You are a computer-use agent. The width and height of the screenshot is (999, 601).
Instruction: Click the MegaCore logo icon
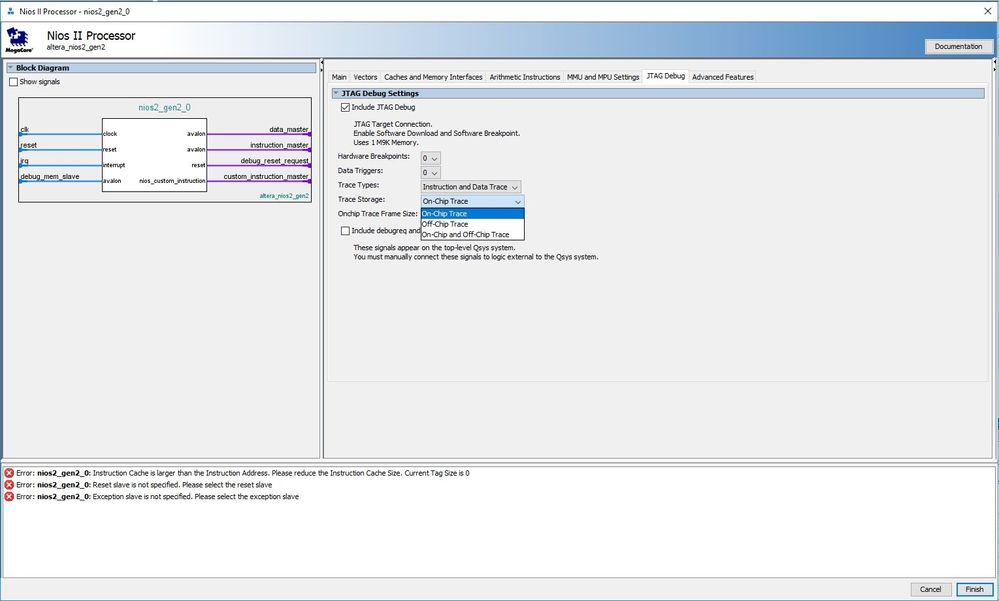[19, 40]
